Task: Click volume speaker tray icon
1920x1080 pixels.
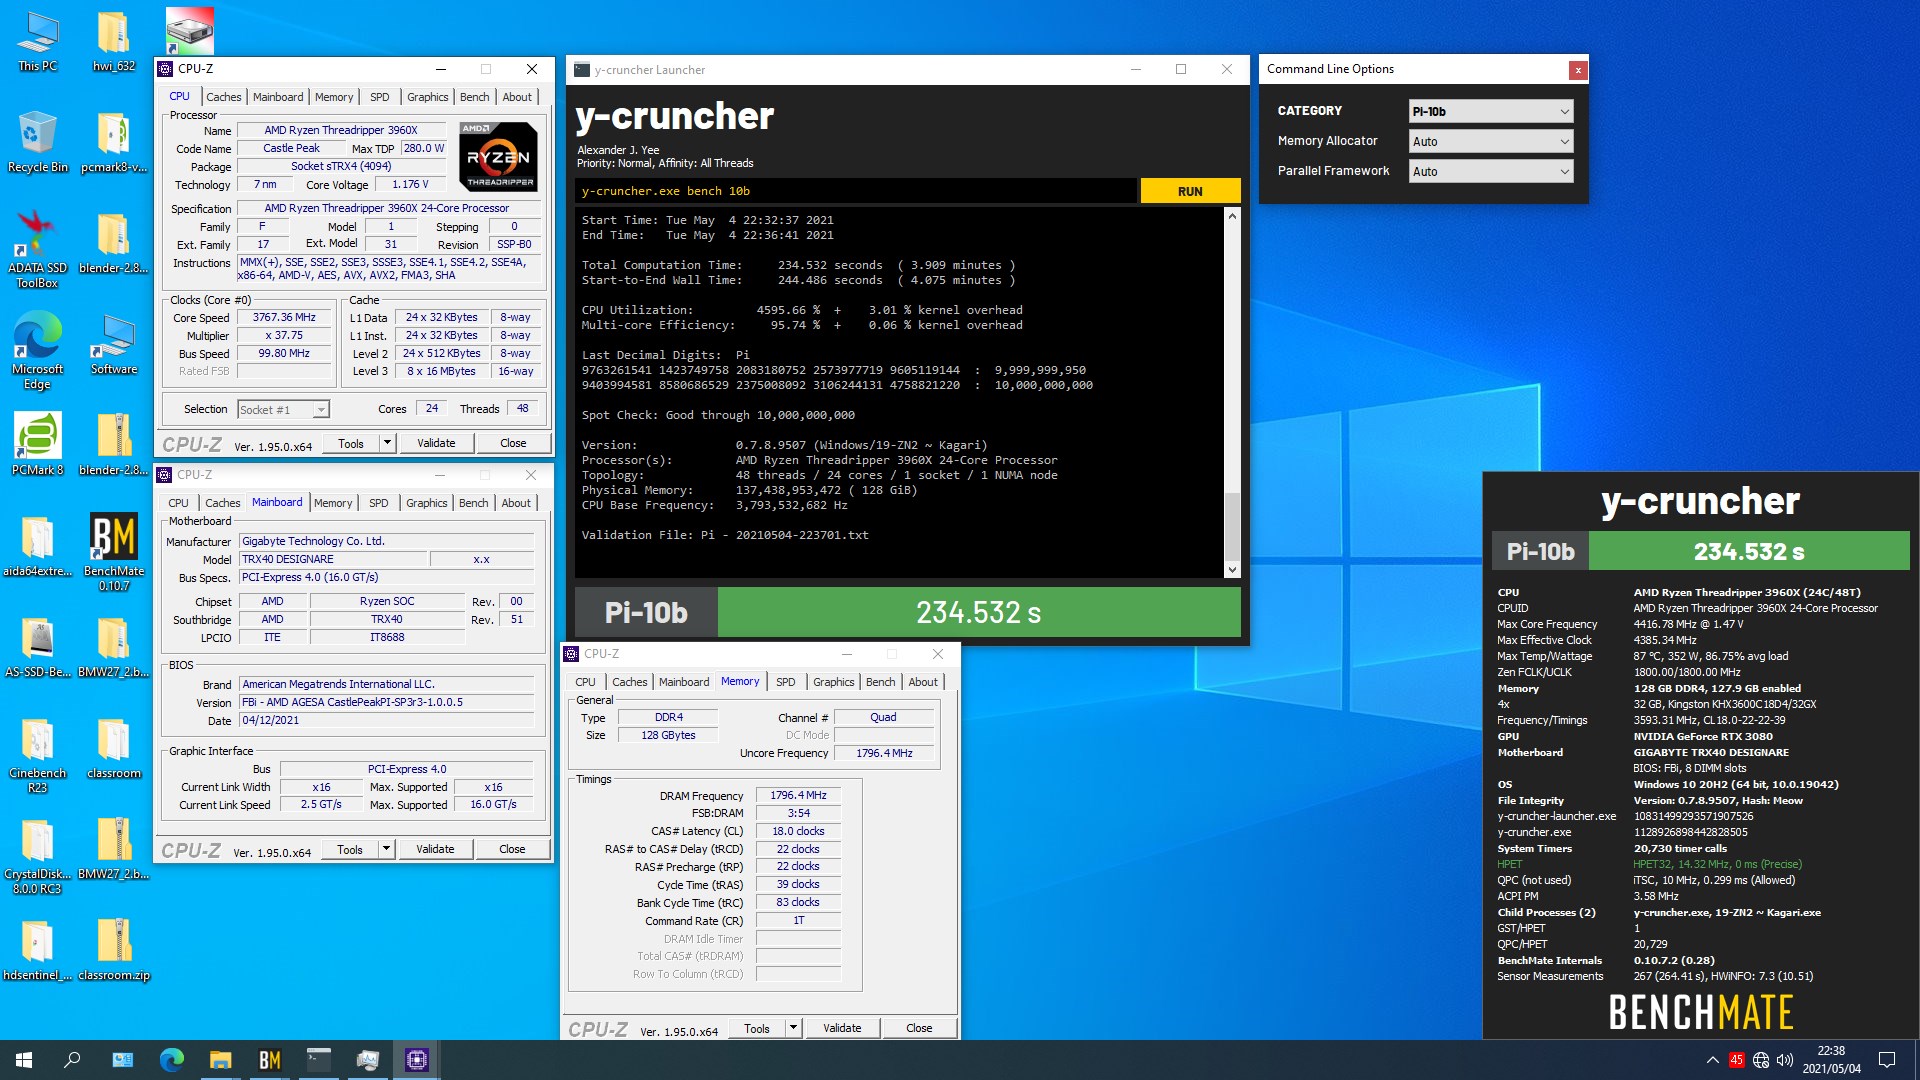Action: pos(1785,1060)
